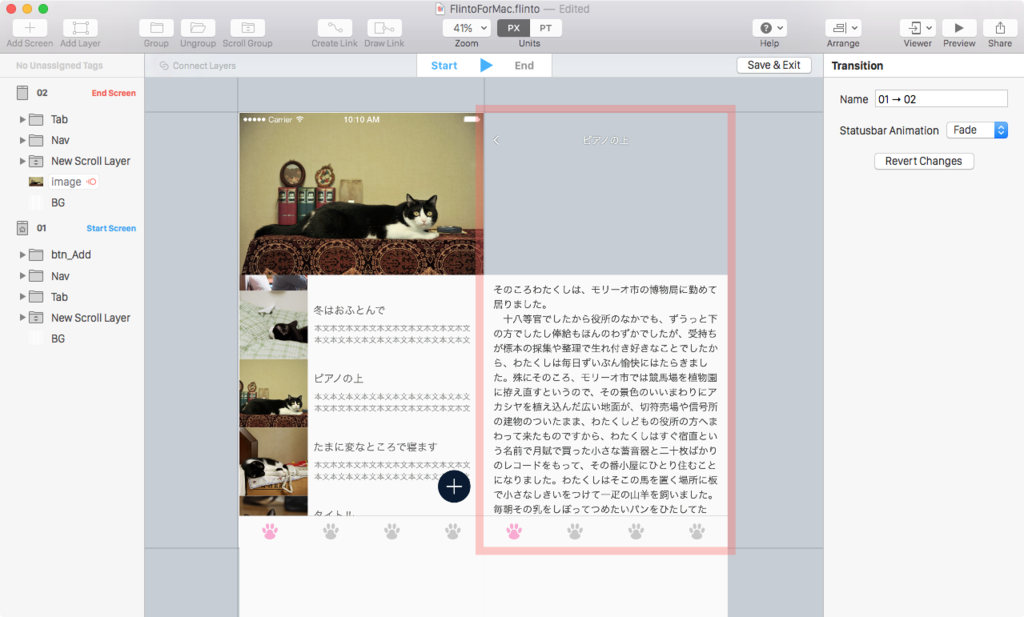The width and height of the screenshot is (1024, 617).
Task: Switch units to PT
Action: (x=545, y=28)
